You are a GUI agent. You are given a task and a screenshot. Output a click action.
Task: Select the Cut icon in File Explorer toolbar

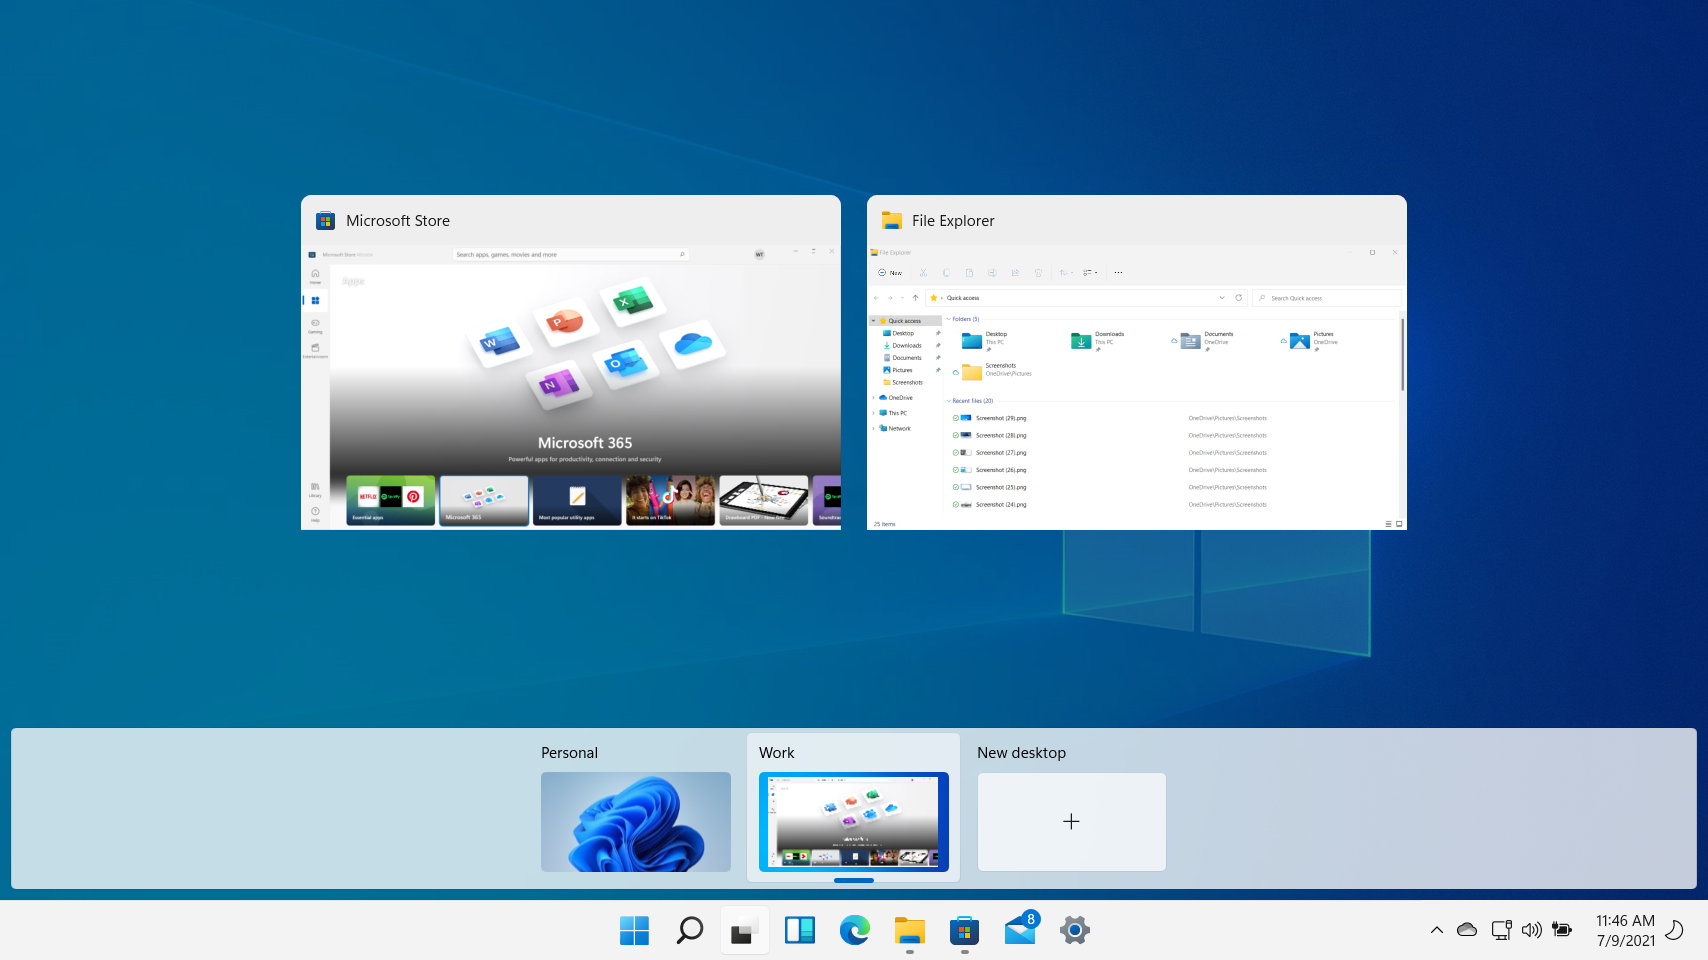(x=923, y=272)
